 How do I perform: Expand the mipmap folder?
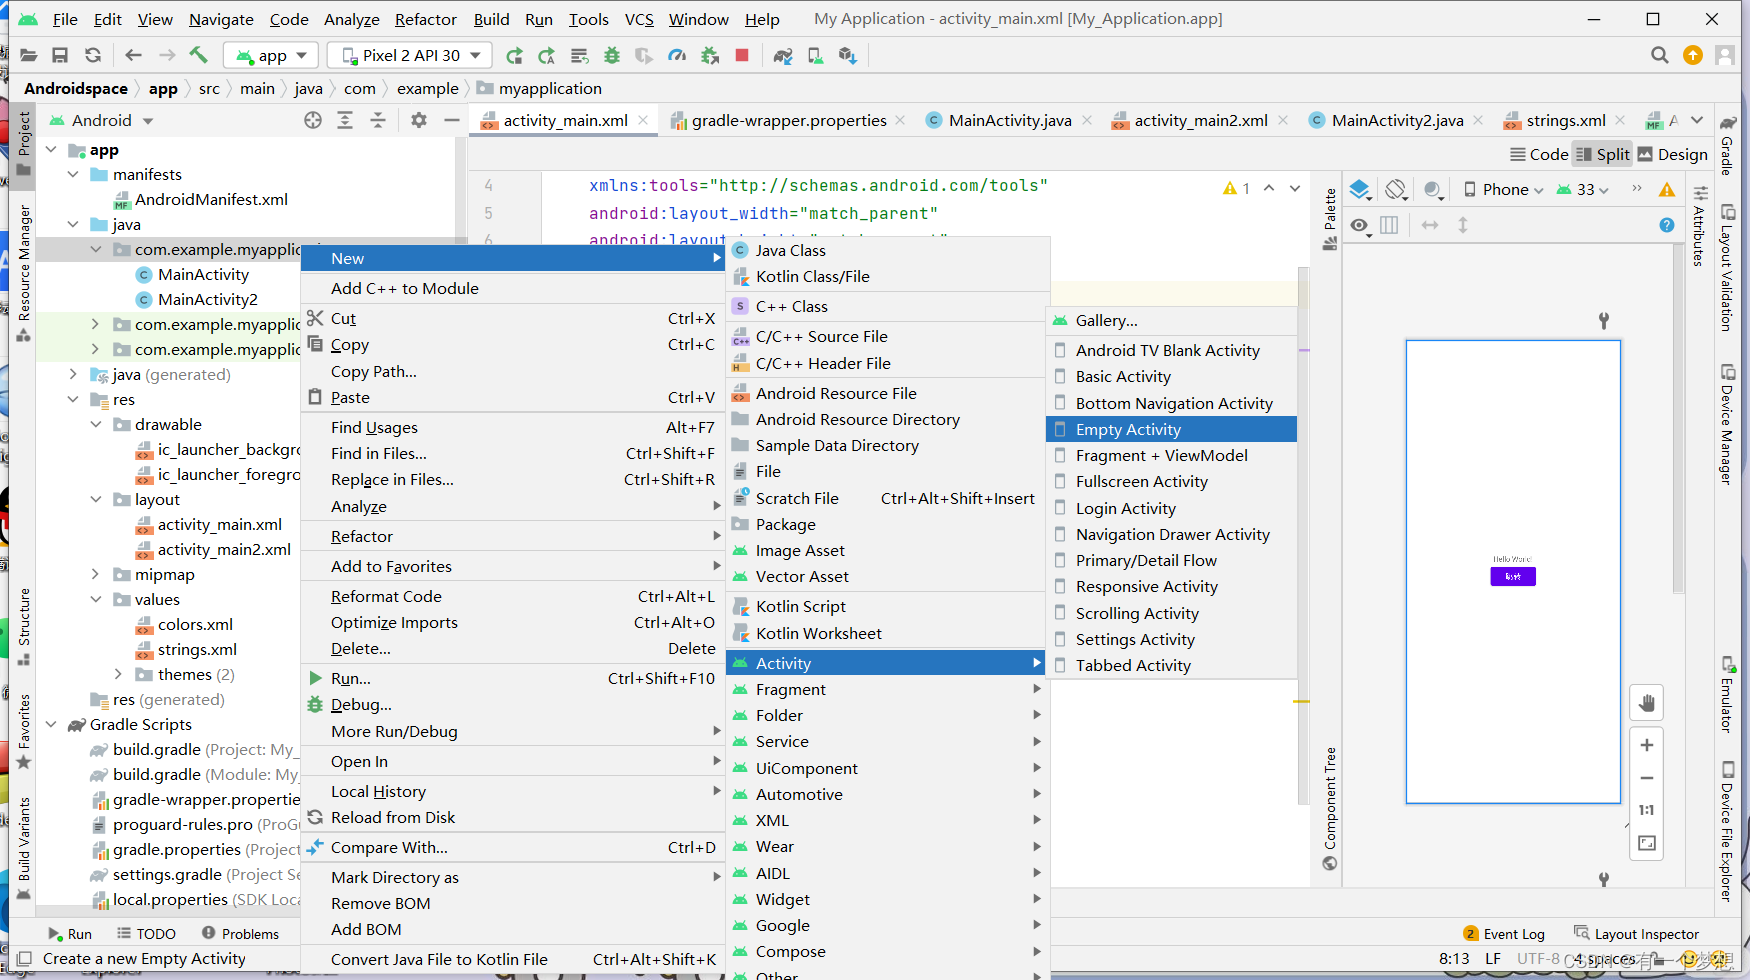(96, 574)
